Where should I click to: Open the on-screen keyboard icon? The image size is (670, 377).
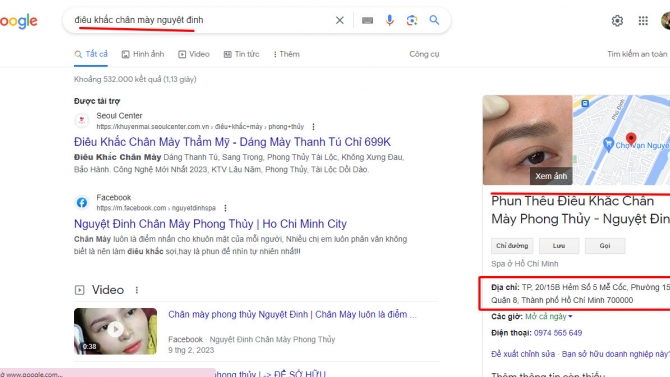[367, 20]
